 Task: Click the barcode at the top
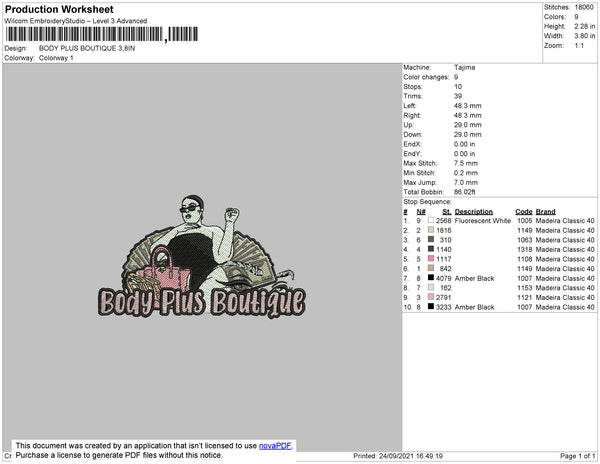(x=102, y=34)
